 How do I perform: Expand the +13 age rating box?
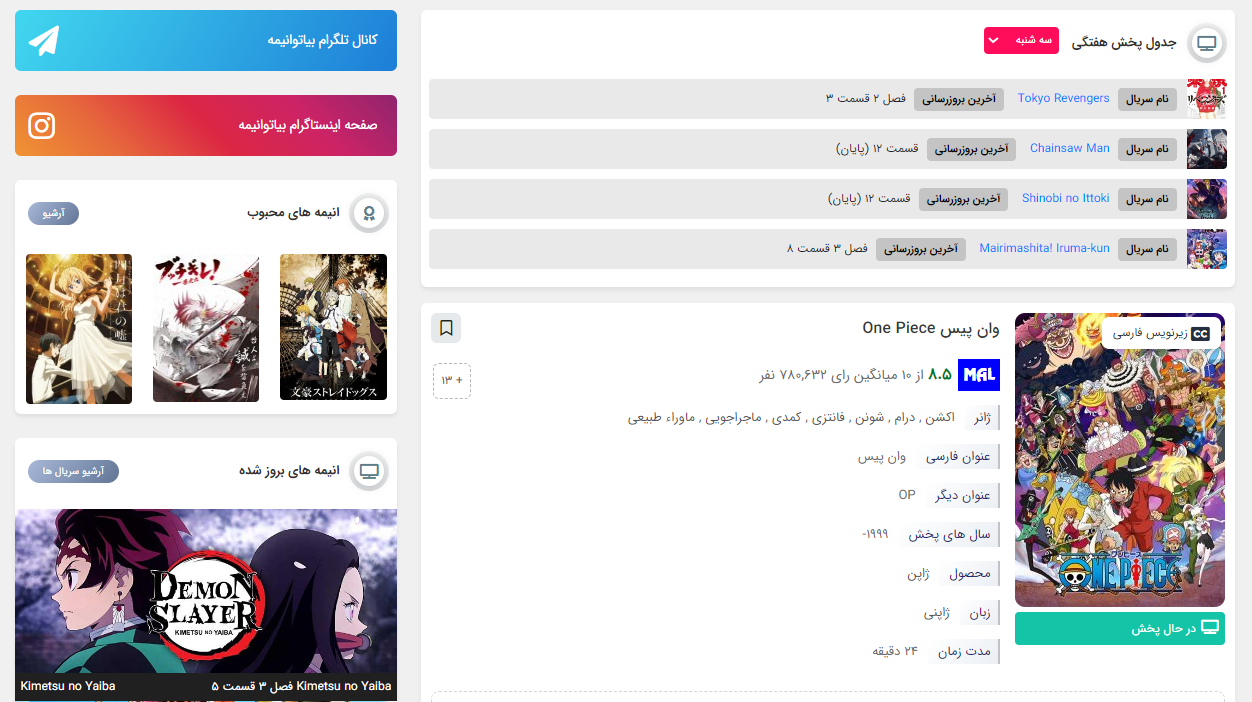pyautogui.click(x=452, y=381)
